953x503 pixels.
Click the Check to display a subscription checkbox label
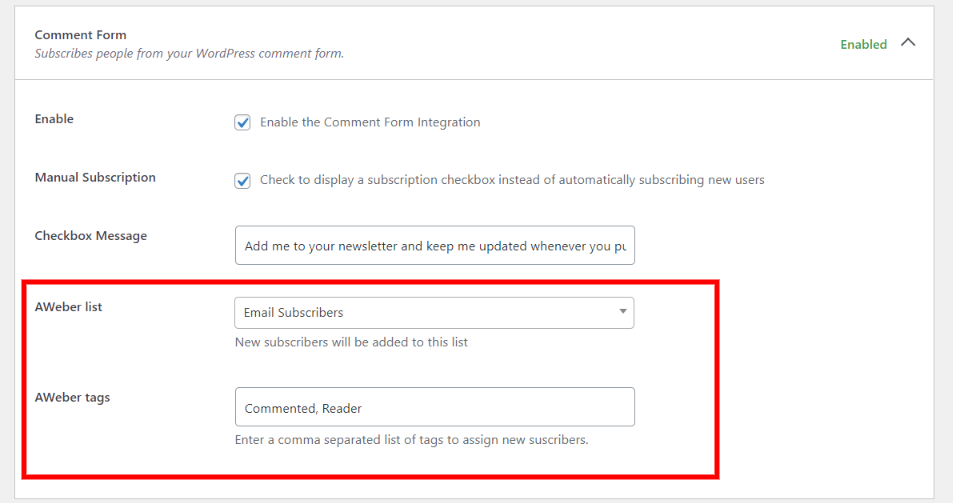[x=512, y=180]
